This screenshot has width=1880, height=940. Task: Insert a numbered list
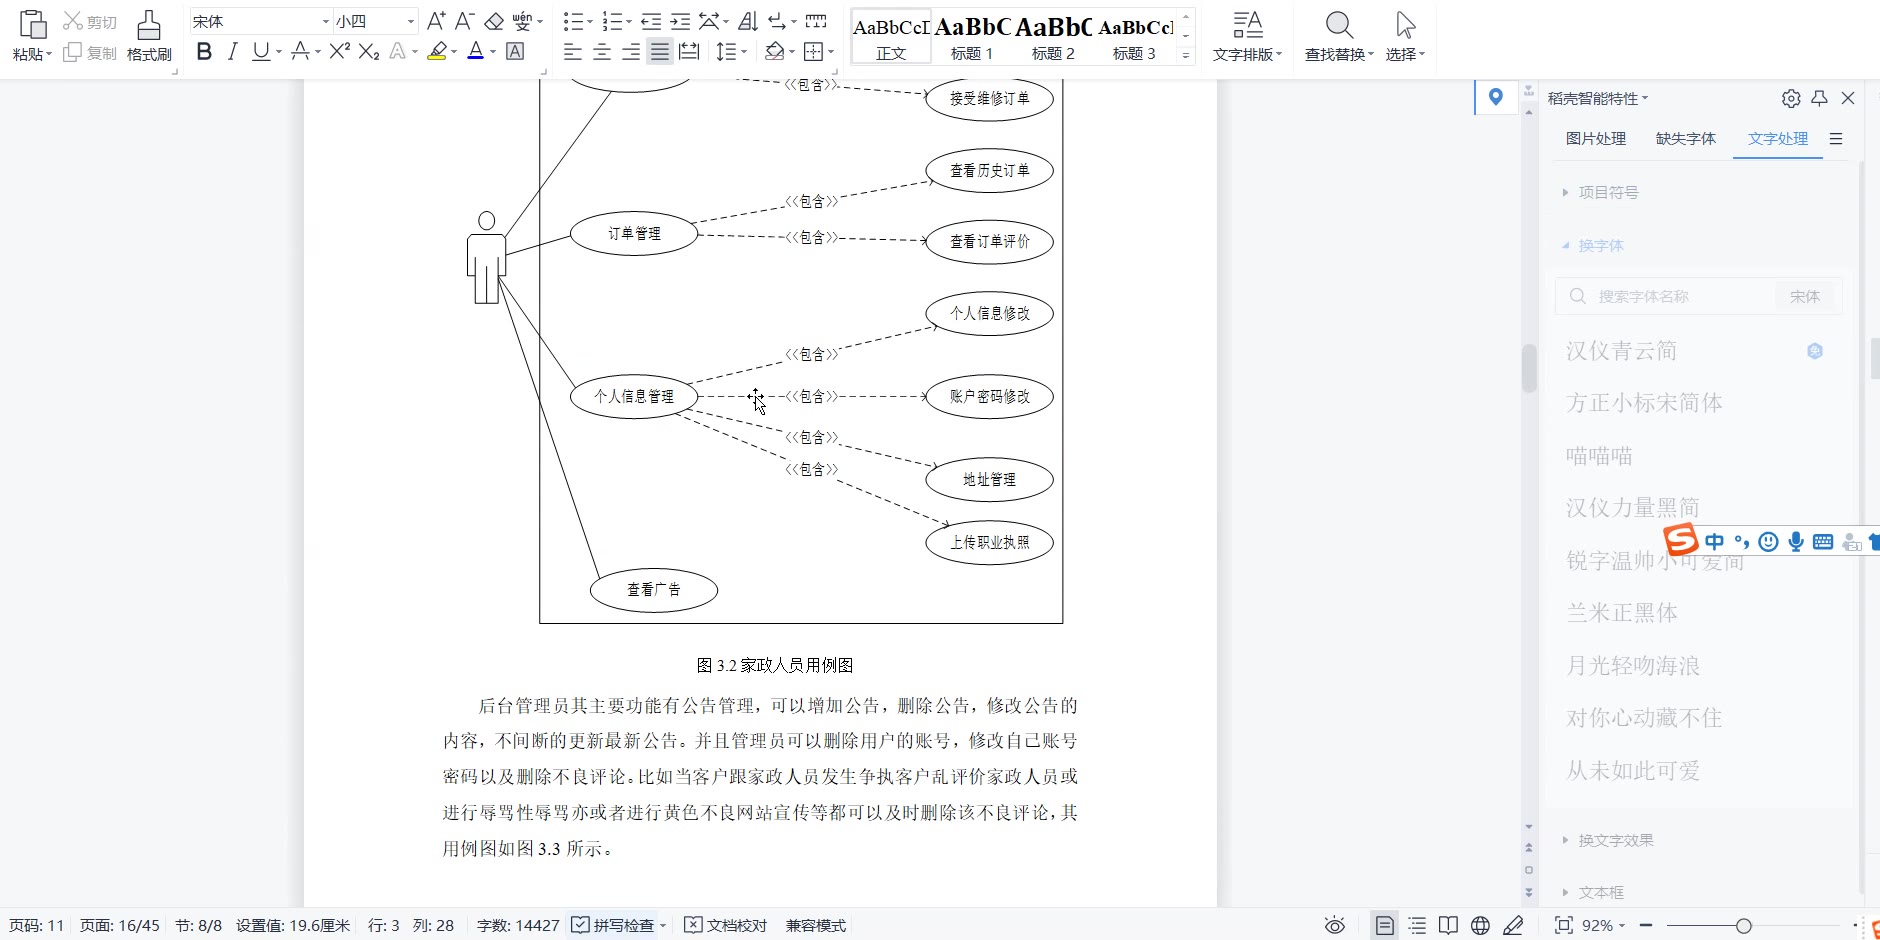613,21
